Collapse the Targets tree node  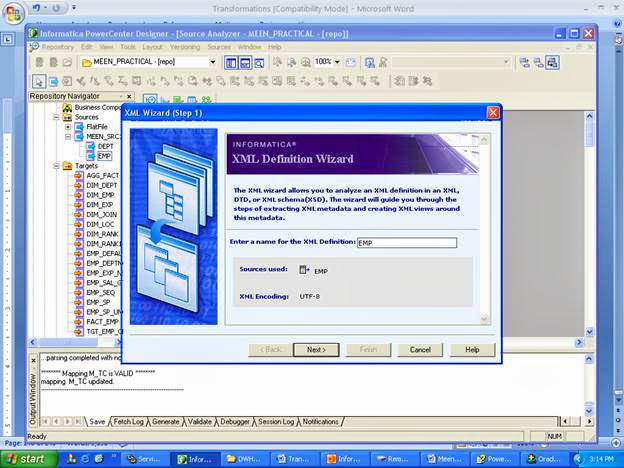(x=57, y=166)
